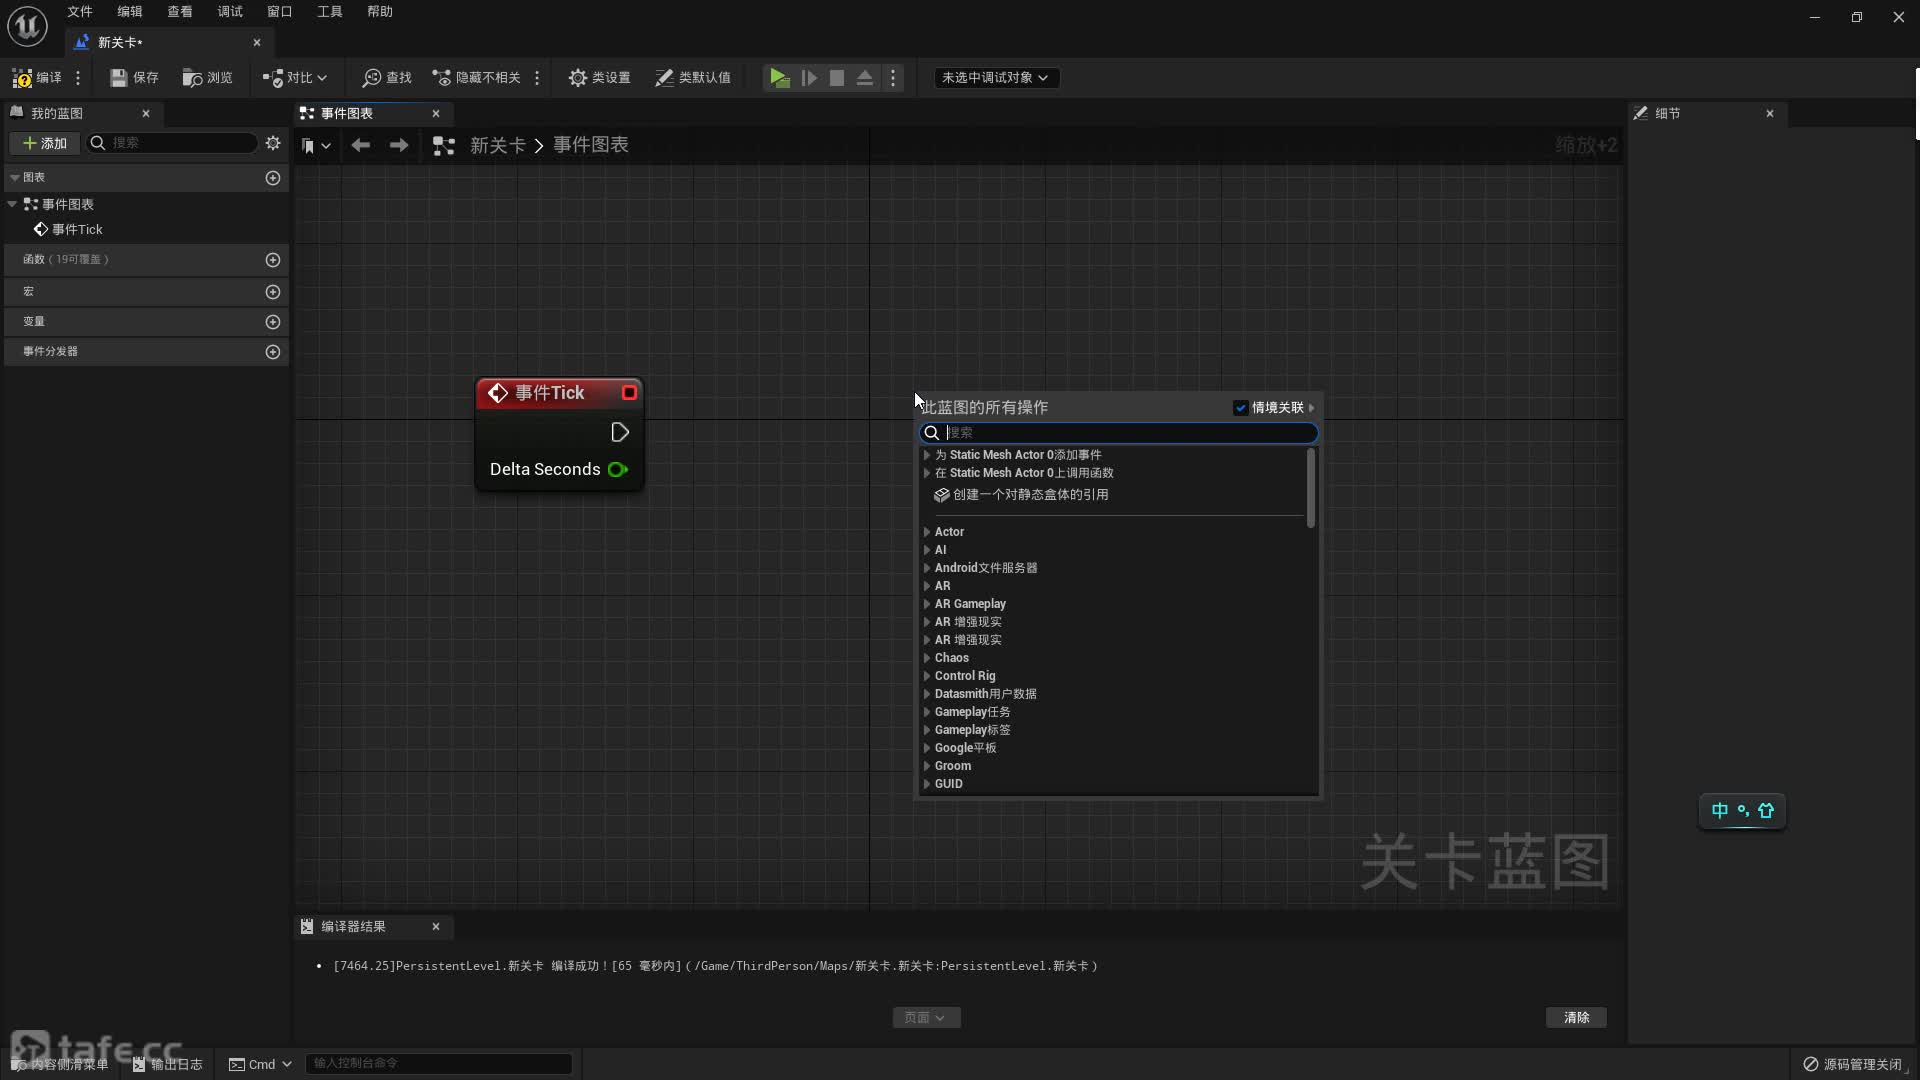Navigate back with left arrow
1920x1080 pixels.
[361, 145]
